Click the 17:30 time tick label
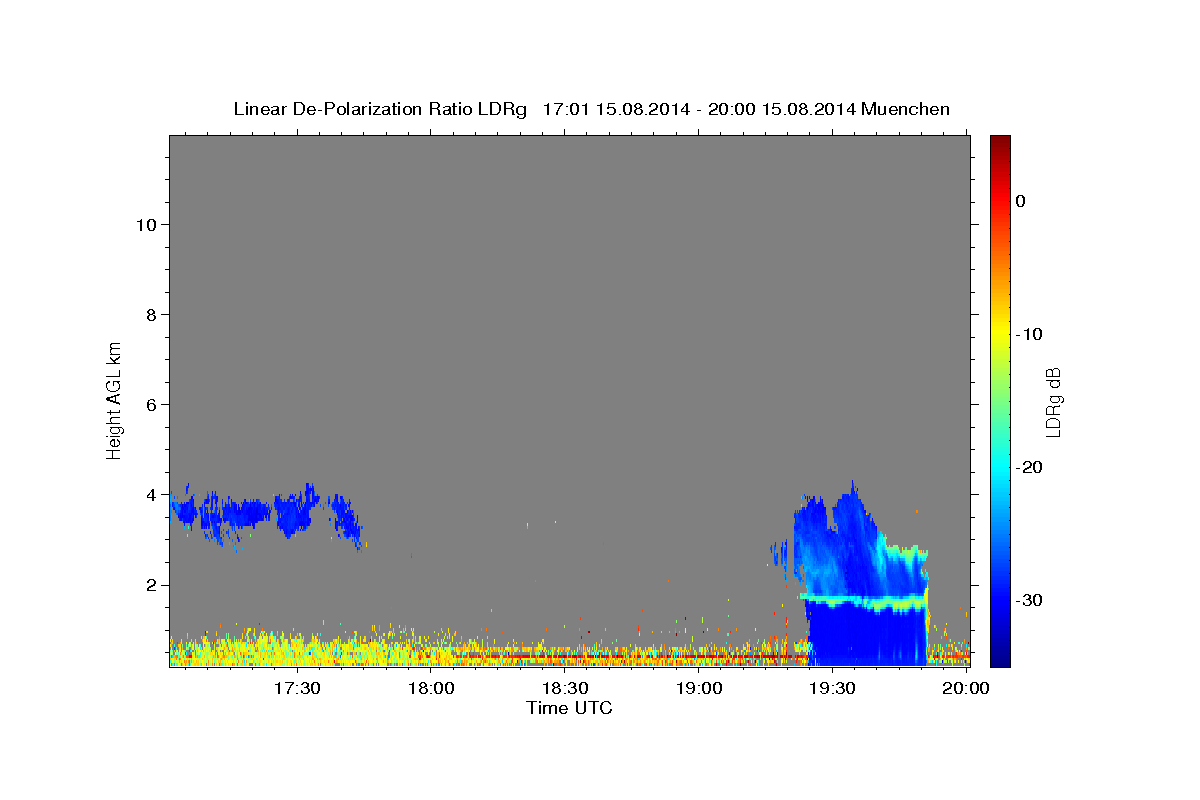 point(297,688)
